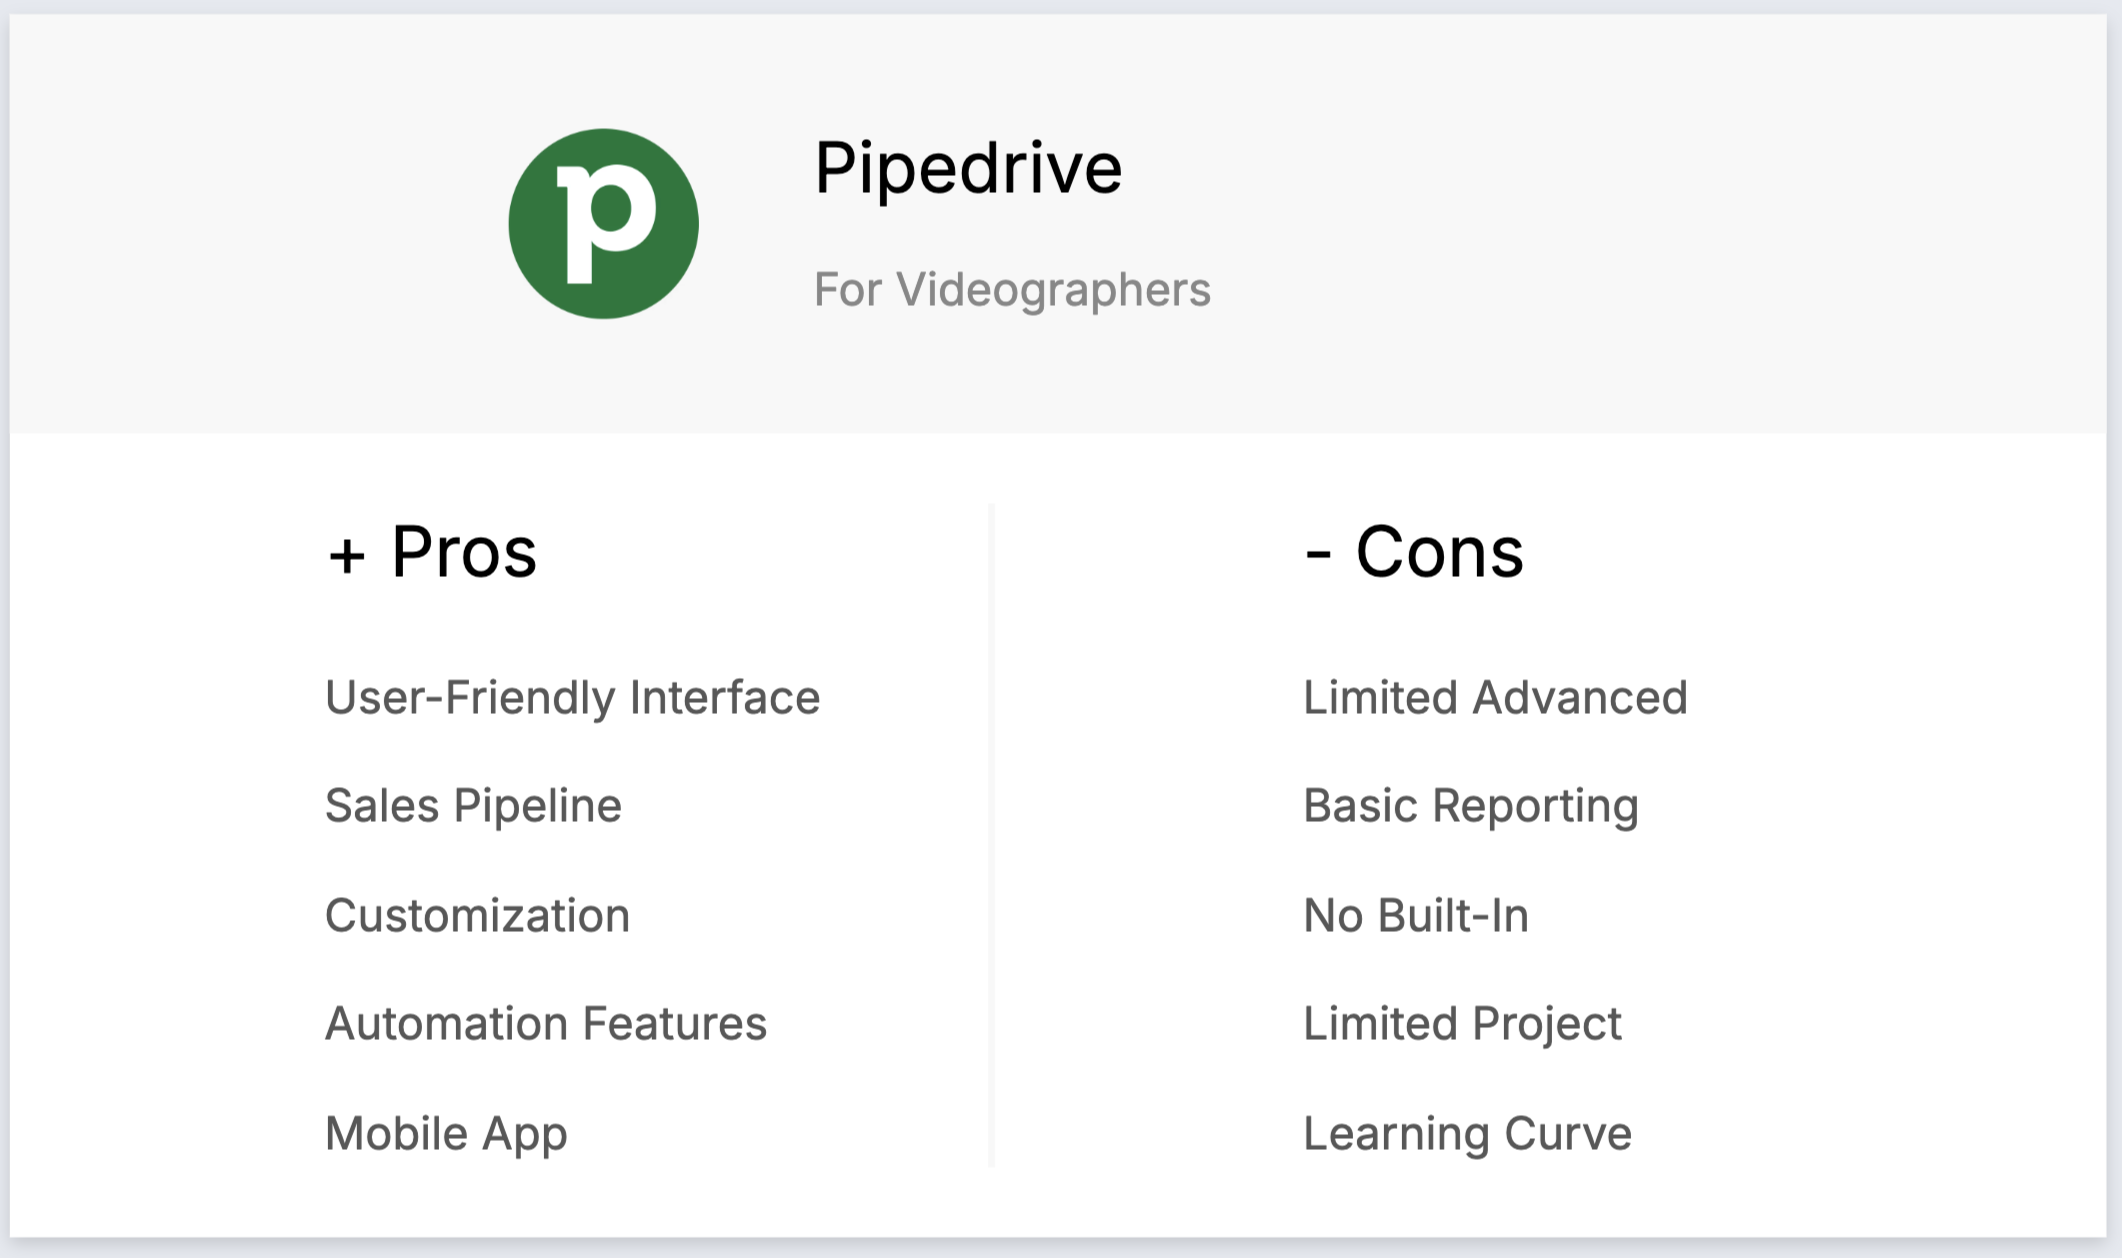Click the For Videographers subtitle
The image size is (2122, 1258).
pos(1012,290)
